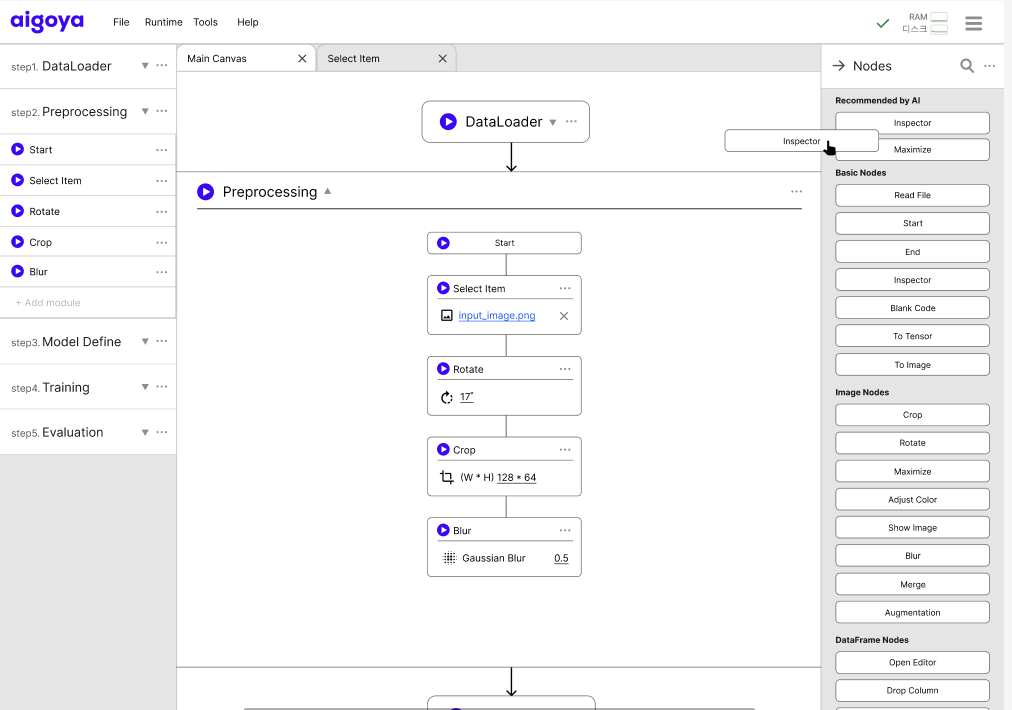
Task: Remove input_image.png with the X icon
Action: (564, 316)
